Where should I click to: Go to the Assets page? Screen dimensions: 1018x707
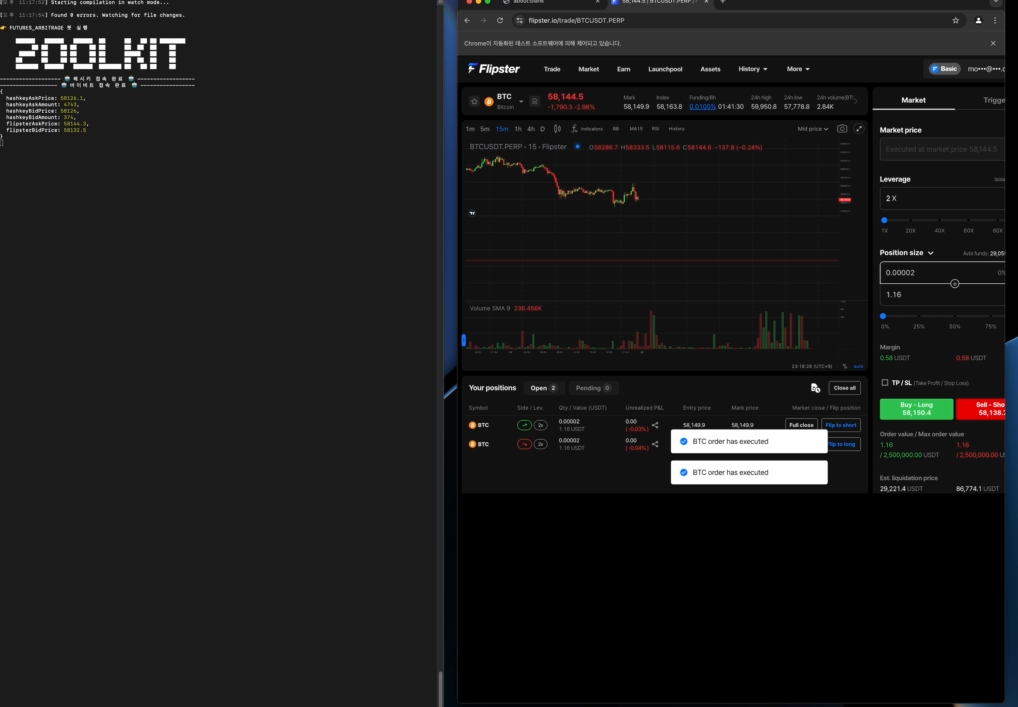coord(710,69)
